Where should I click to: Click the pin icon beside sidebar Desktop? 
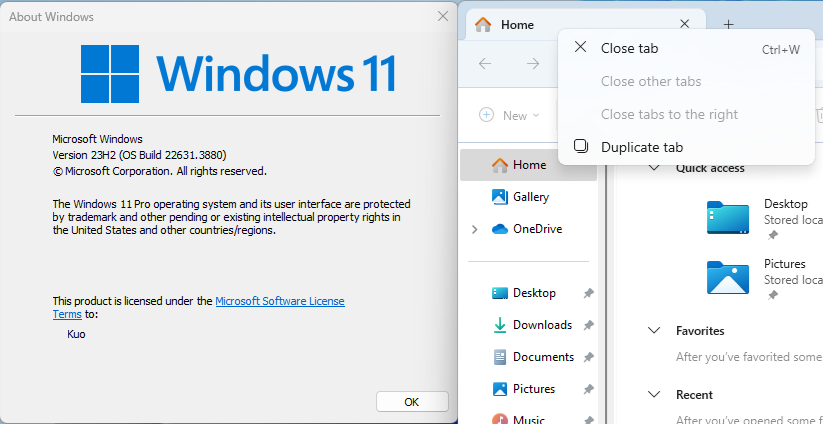point(588,293)
